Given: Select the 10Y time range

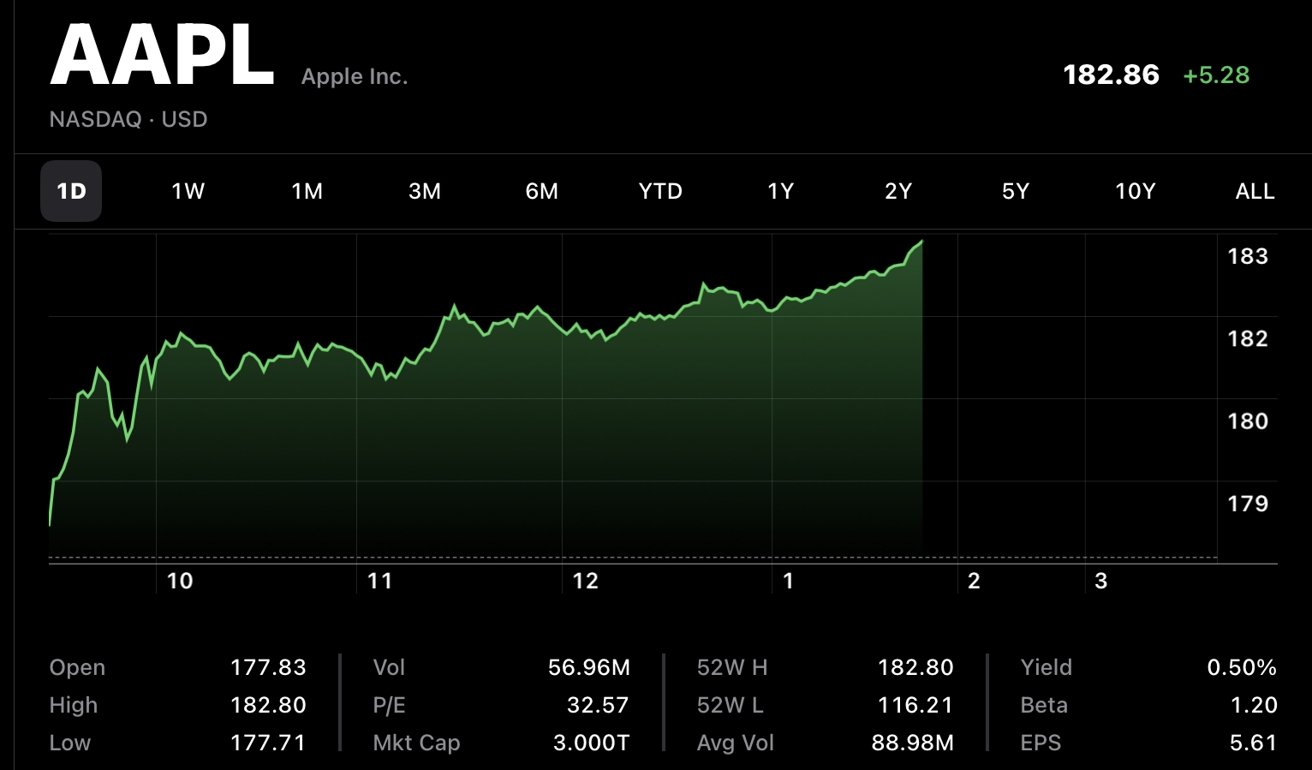Looking at the screenshot, I should pyautogui.click(x=1135, y=191).
